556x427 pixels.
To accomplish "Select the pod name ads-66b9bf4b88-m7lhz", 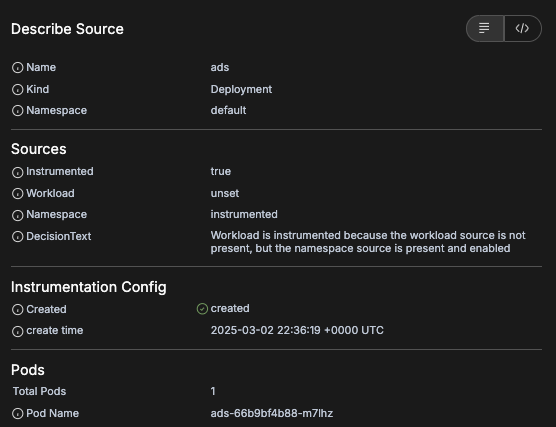I will coord(272,414).
